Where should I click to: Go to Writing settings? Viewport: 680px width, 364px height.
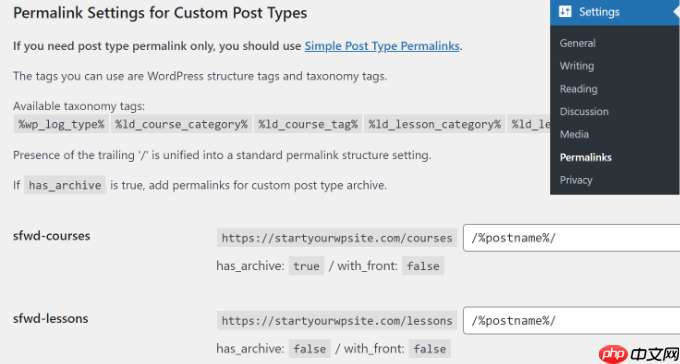[x=576, y=66]
